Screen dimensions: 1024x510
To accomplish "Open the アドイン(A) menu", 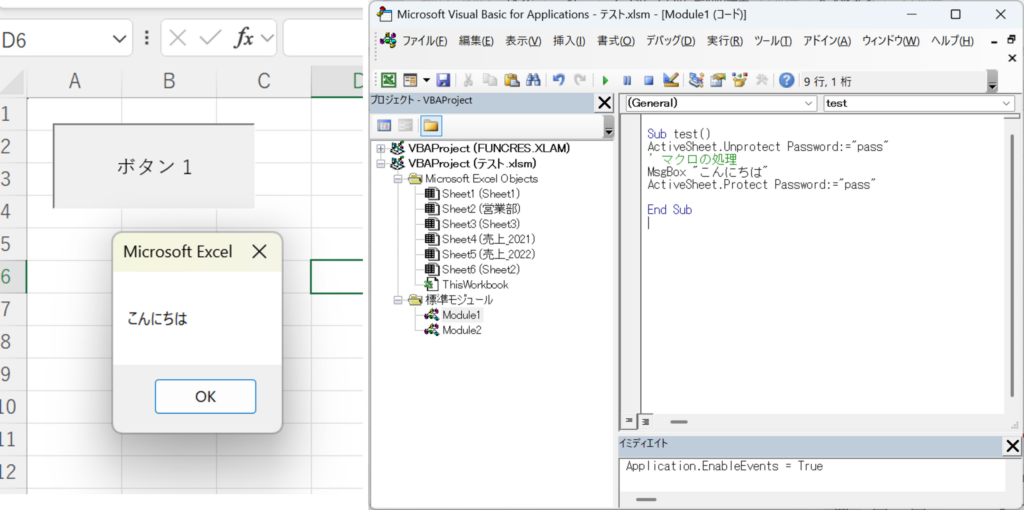I will [x=827, y=41].
